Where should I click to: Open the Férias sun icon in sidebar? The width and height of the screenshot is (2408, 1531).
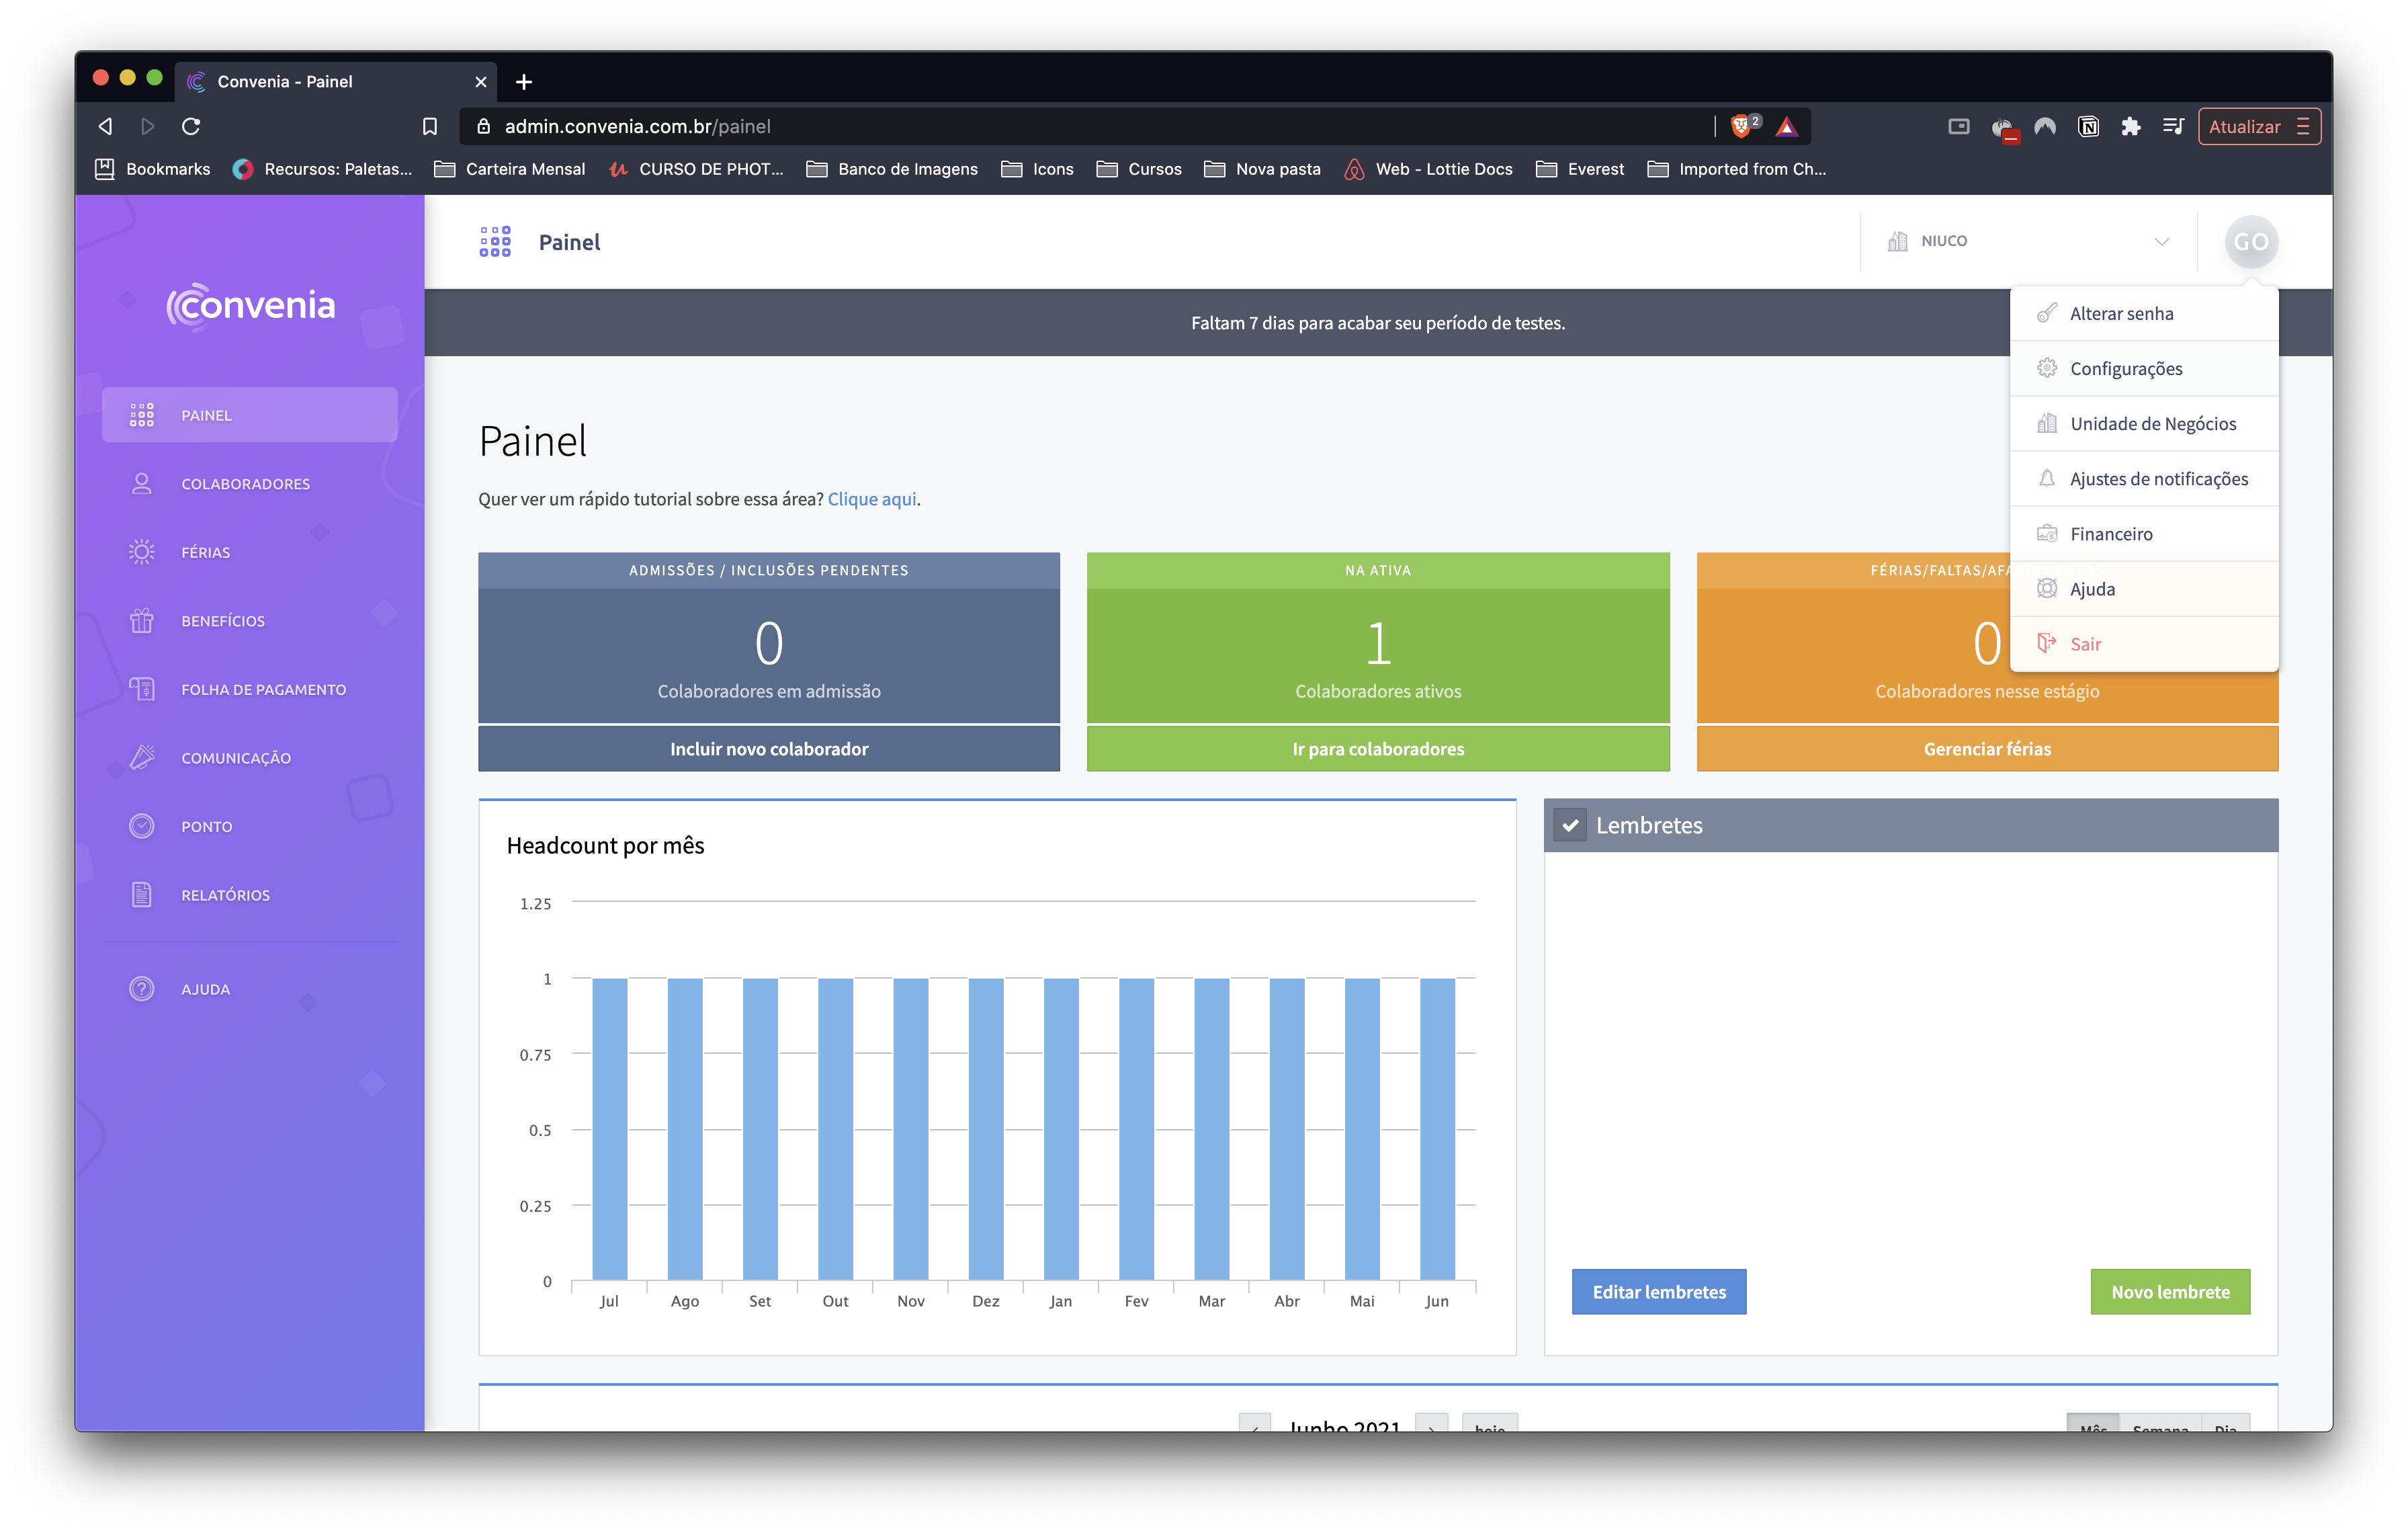pyautogui.click(x=142, y=552)
